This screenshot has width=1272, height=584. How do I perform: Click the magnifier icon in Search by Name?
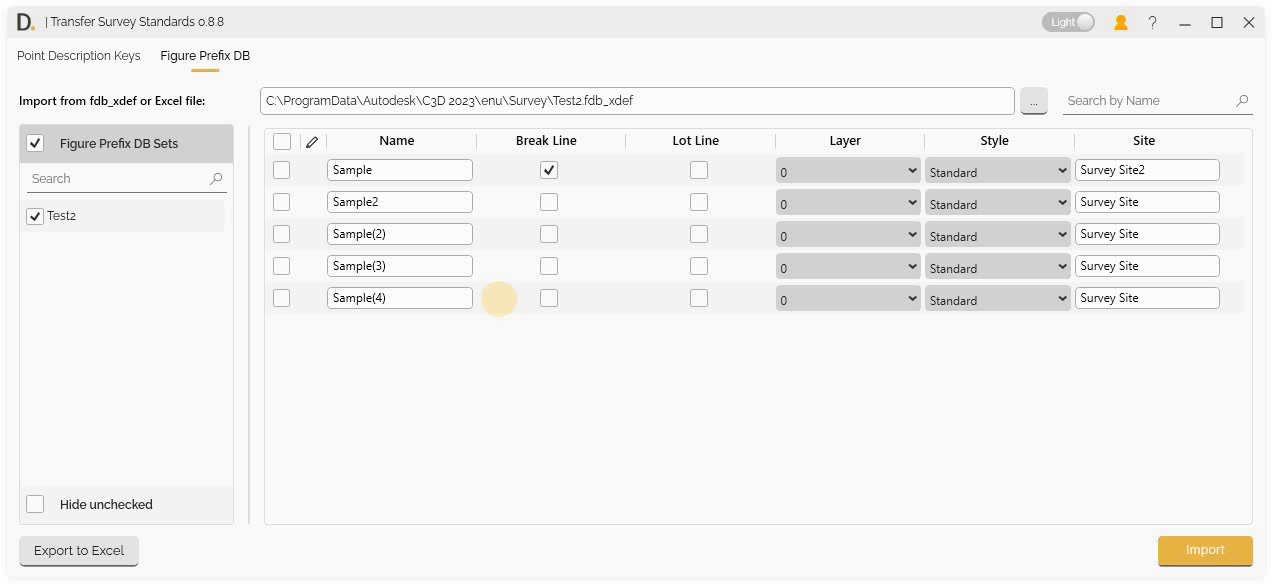[1242, 100]
